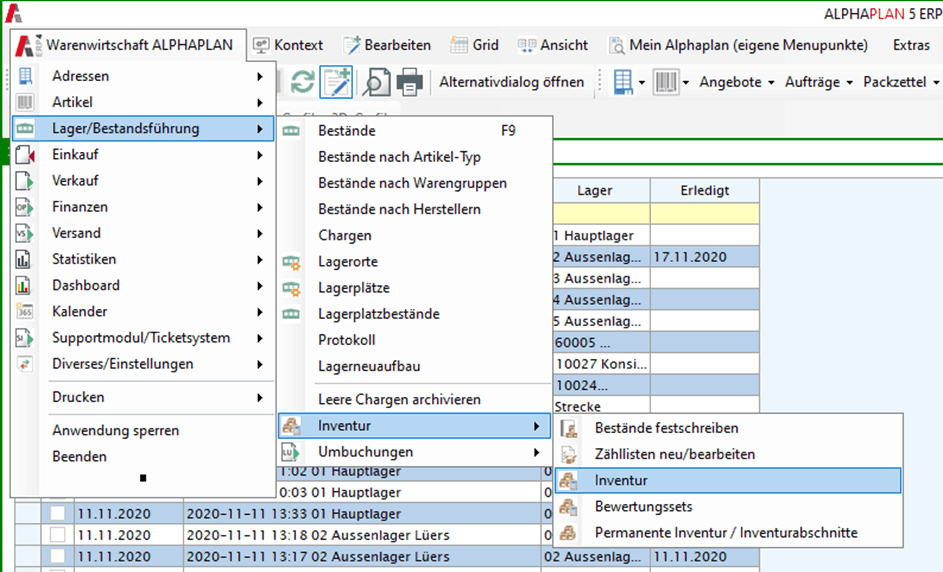
Task: Click the Bewertungssets icon
Action: click(569, 506)
